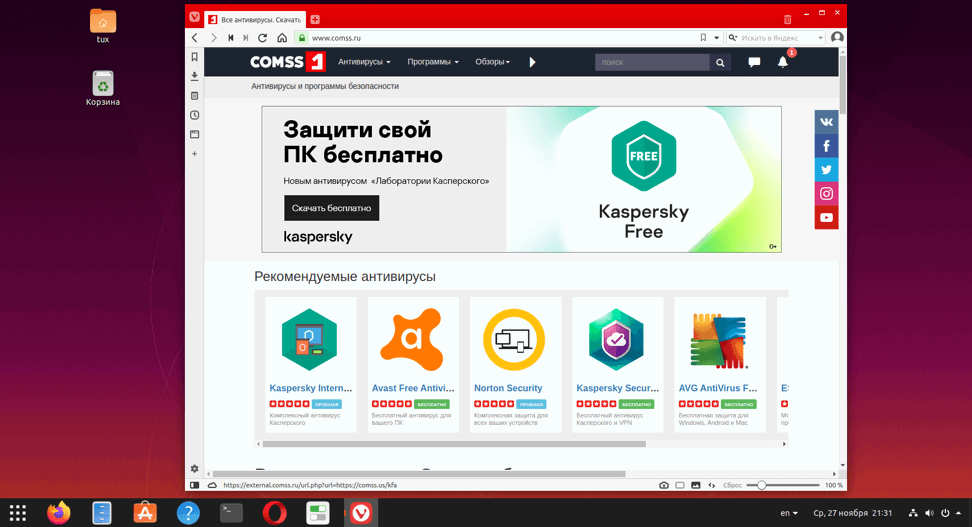Launch Opera from the dock
Viewport: 972px width, 527px height.
(275, 513)
